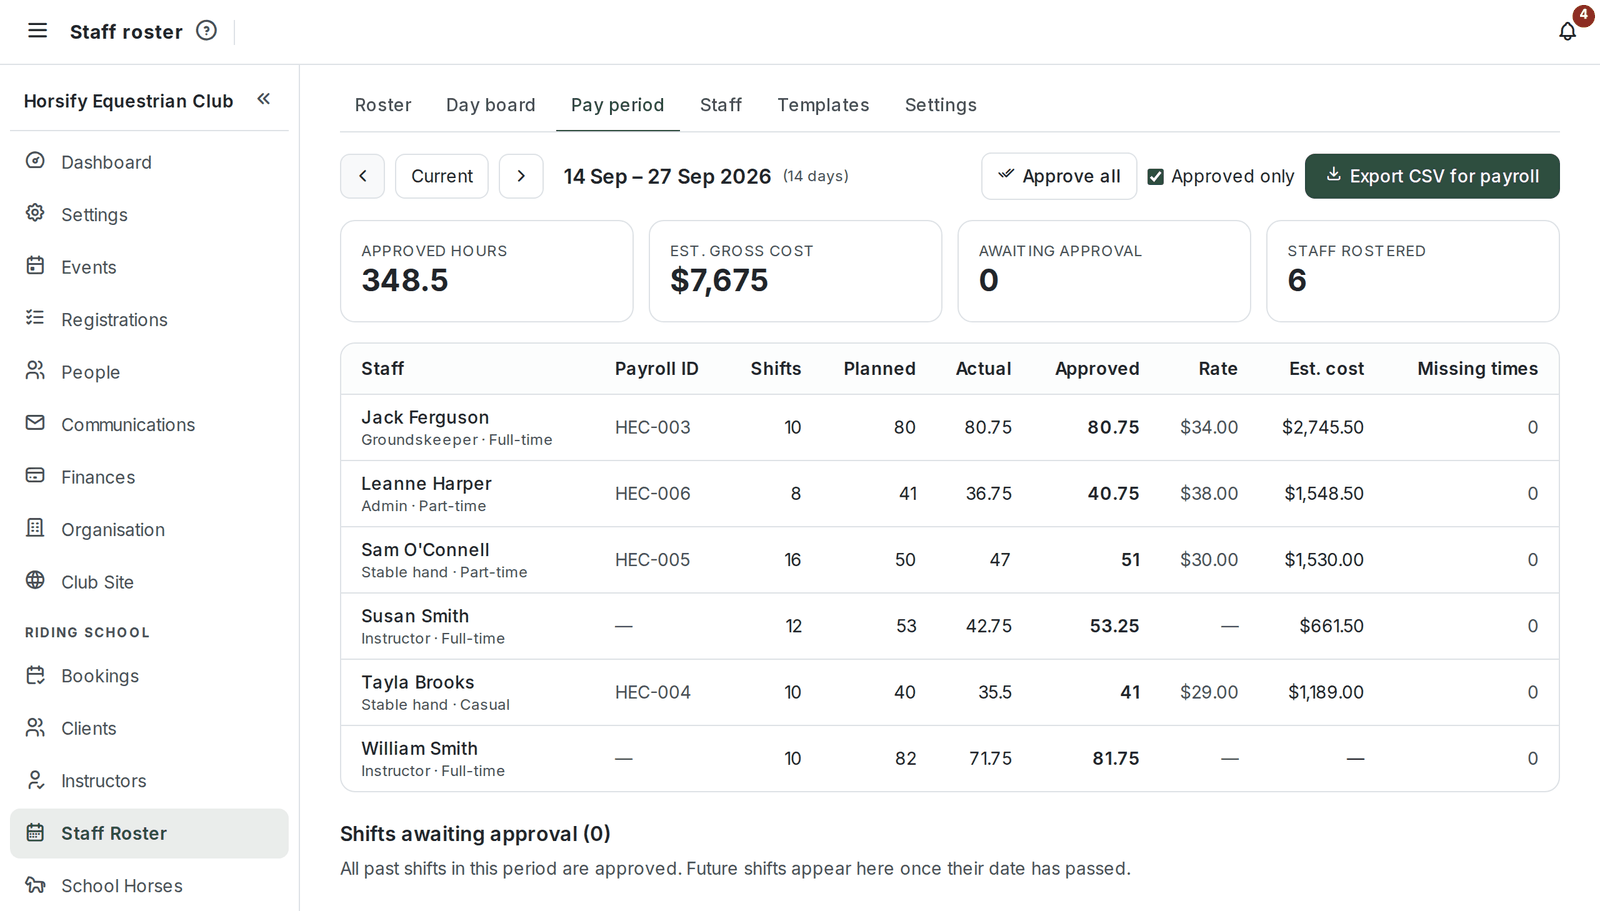The image size is (1600, 911).
Task: Switch to the Roster tab
Action: (383, 105)
